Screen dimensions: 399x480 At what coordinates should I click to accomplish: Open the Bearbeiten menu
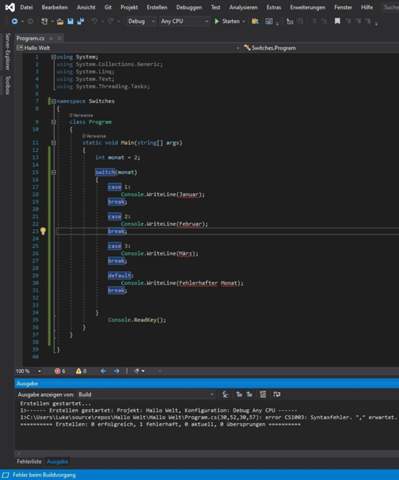click(55, 7)
